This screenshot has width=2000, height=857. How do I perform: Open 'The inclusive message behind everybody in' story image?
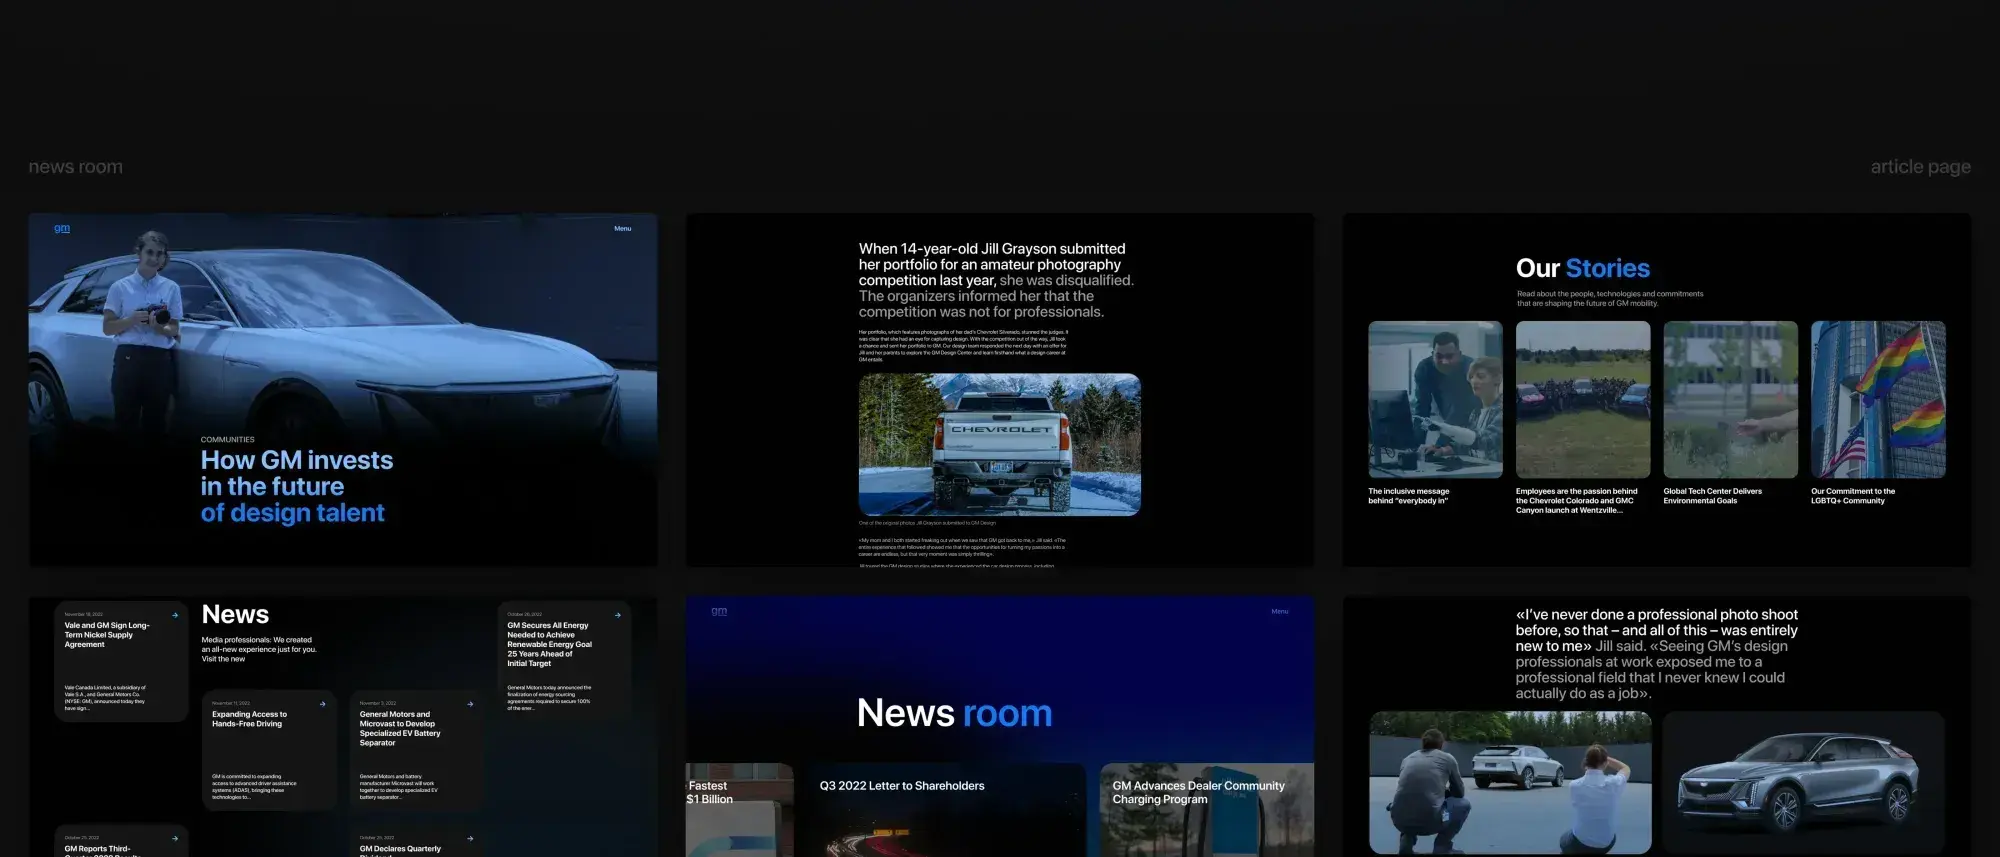(x=1435, y=399)
